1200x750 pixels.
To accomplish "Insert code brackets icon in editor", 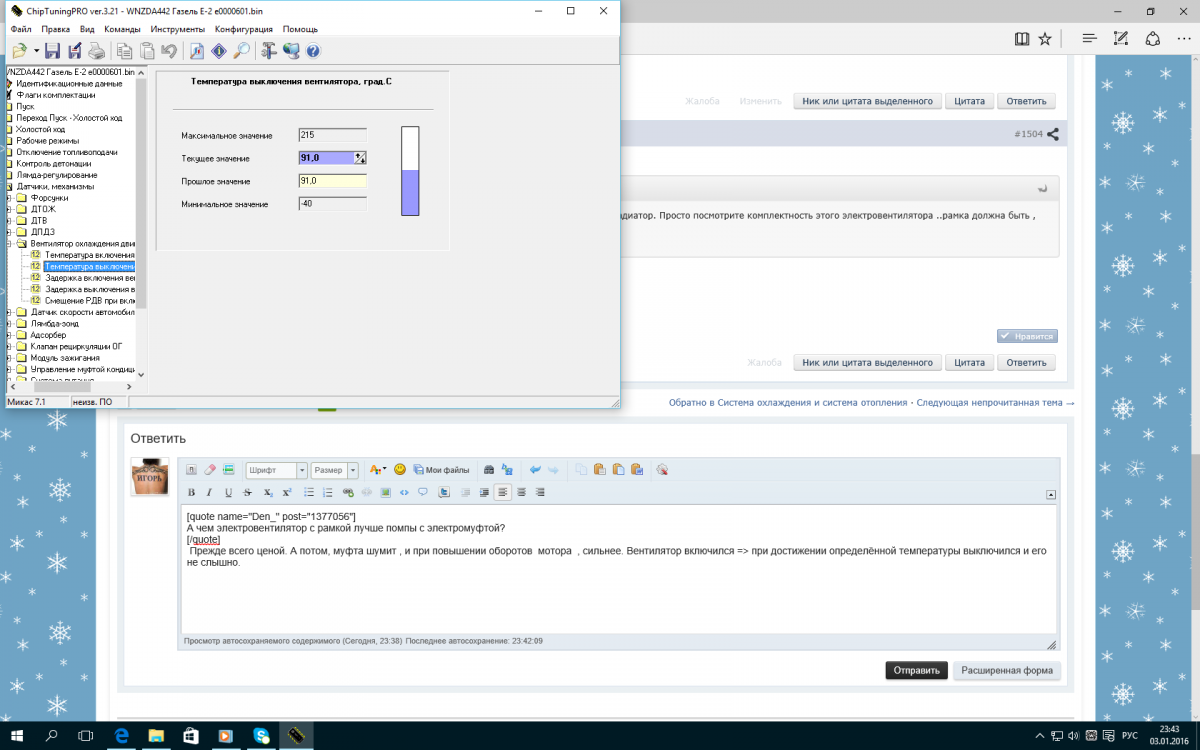I will pos(404,492).
